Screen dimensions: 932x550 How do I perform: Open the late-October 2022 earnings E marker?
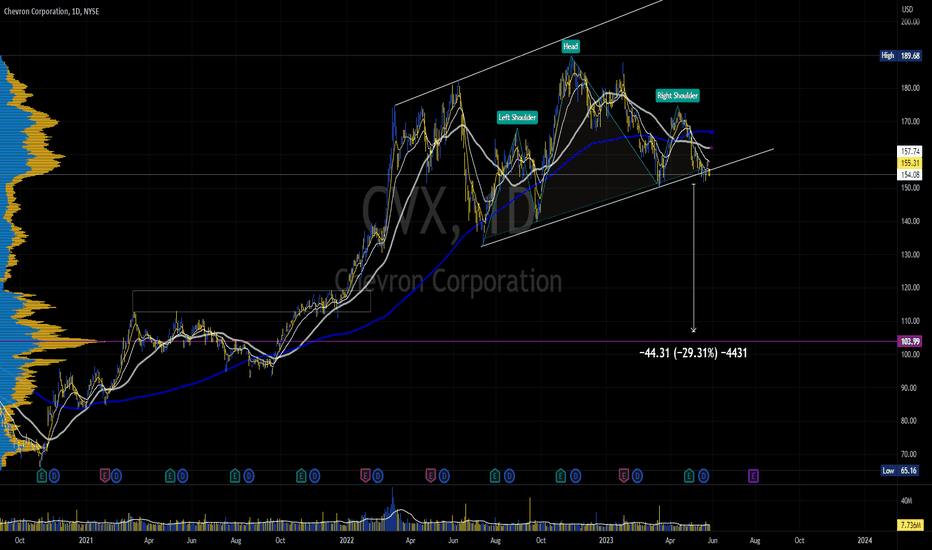[561, 476]
